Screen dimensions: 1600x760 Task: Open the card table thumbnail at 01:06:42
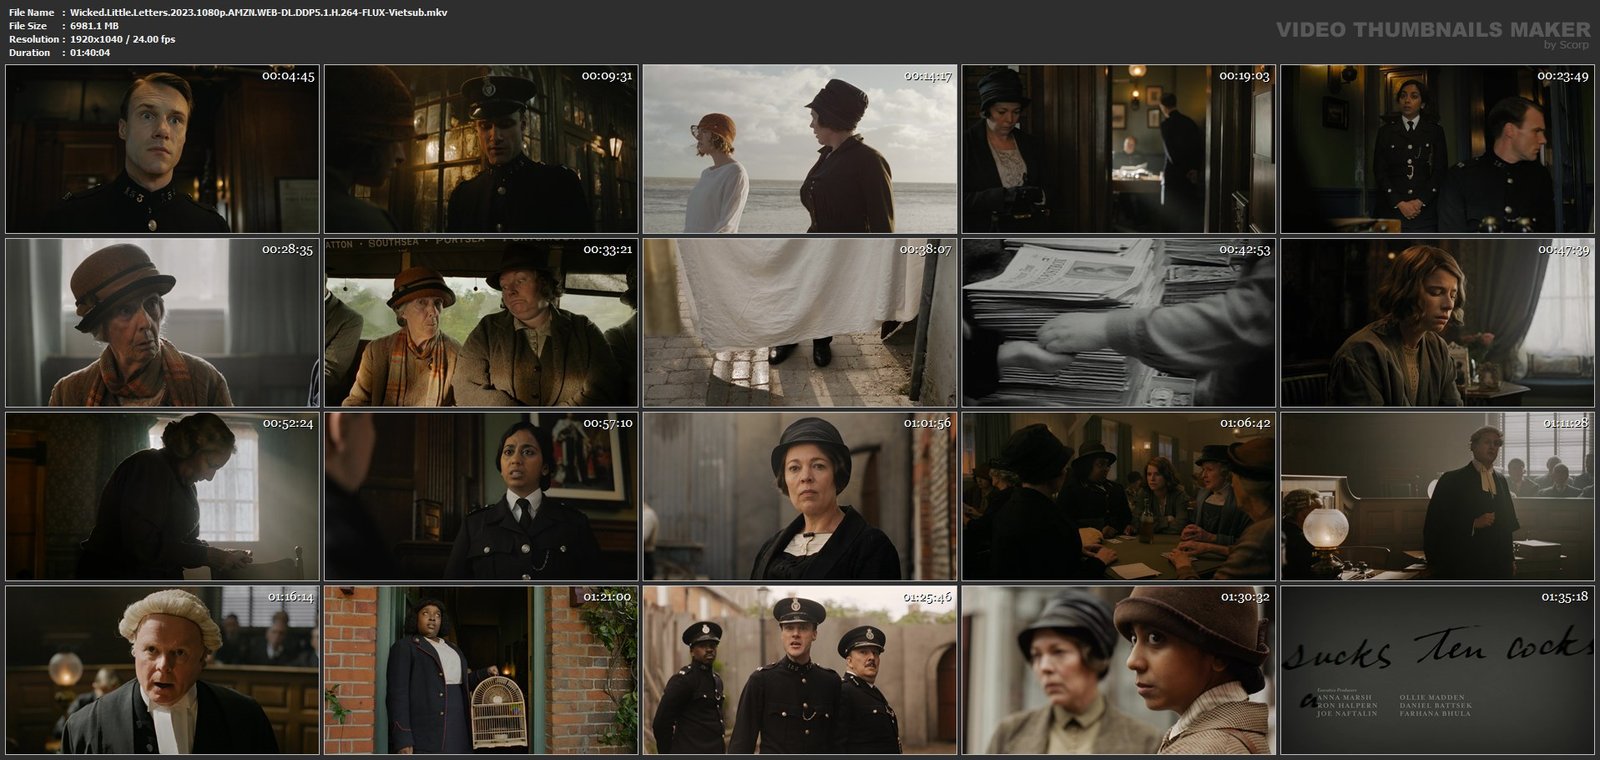pos(1119,496)
